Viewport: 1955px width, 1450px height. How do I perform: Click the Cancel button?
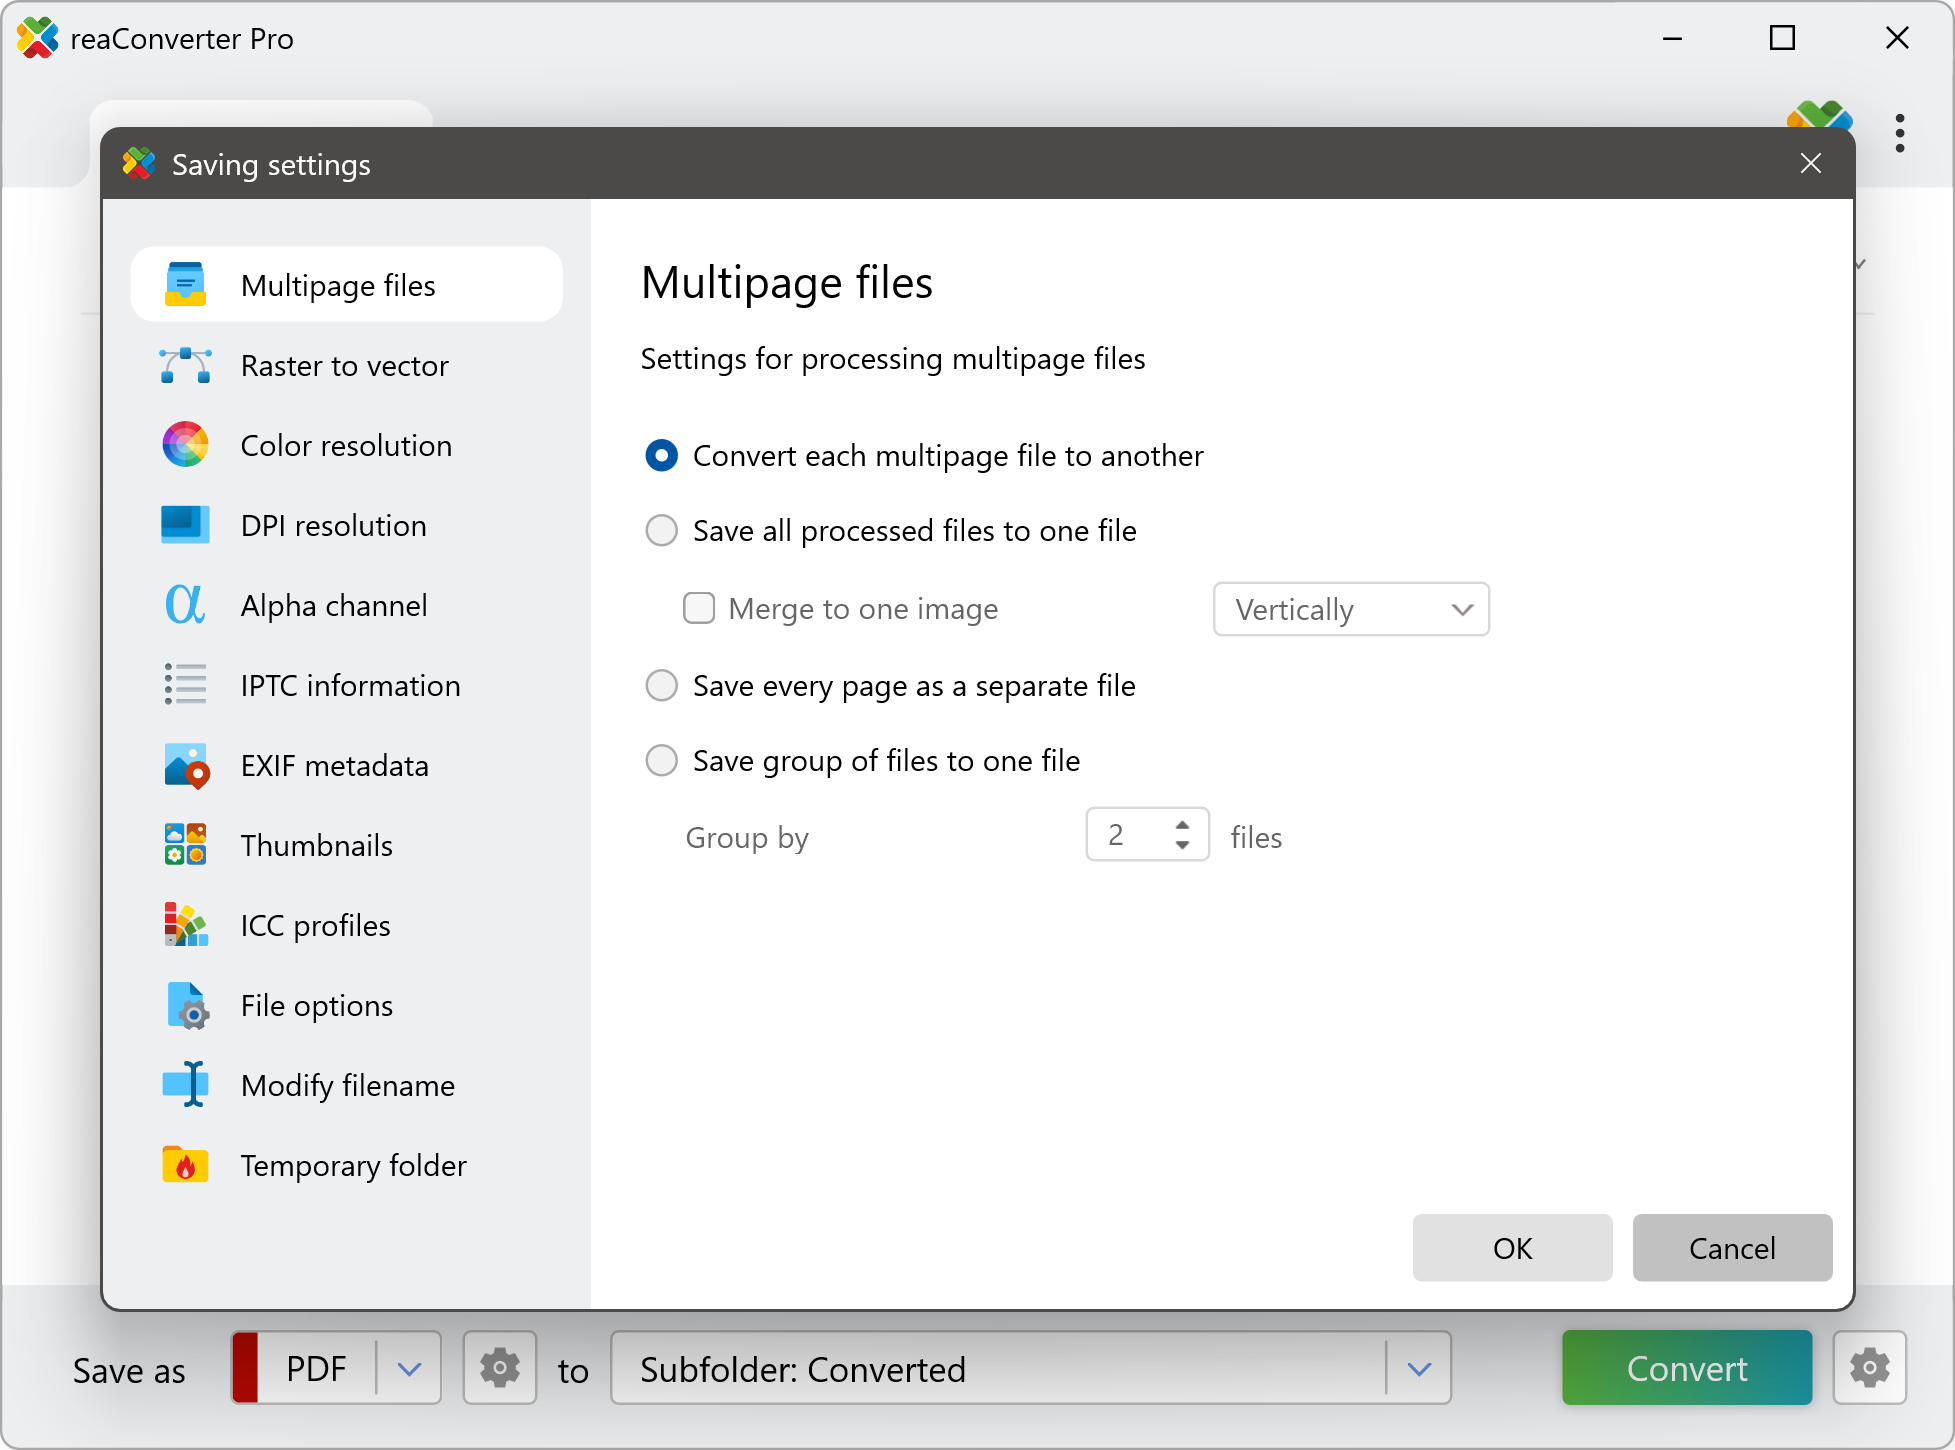[x=1731, y=1247]
